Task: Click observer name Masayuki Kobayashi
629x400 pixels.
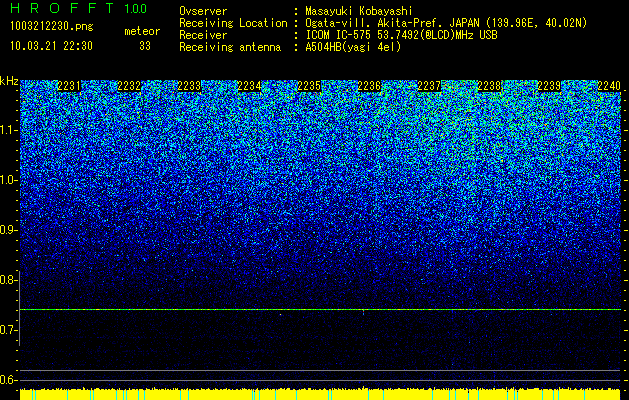Action: point(358,12)
